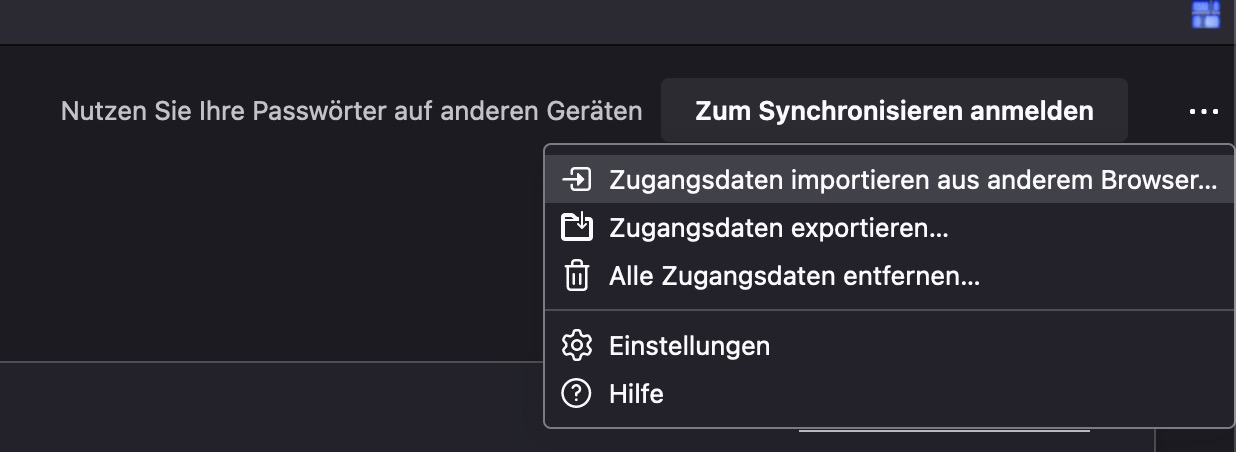Click the word Browser in the import entry
The image size is (1236, 452).
[x=1158, y=180]
